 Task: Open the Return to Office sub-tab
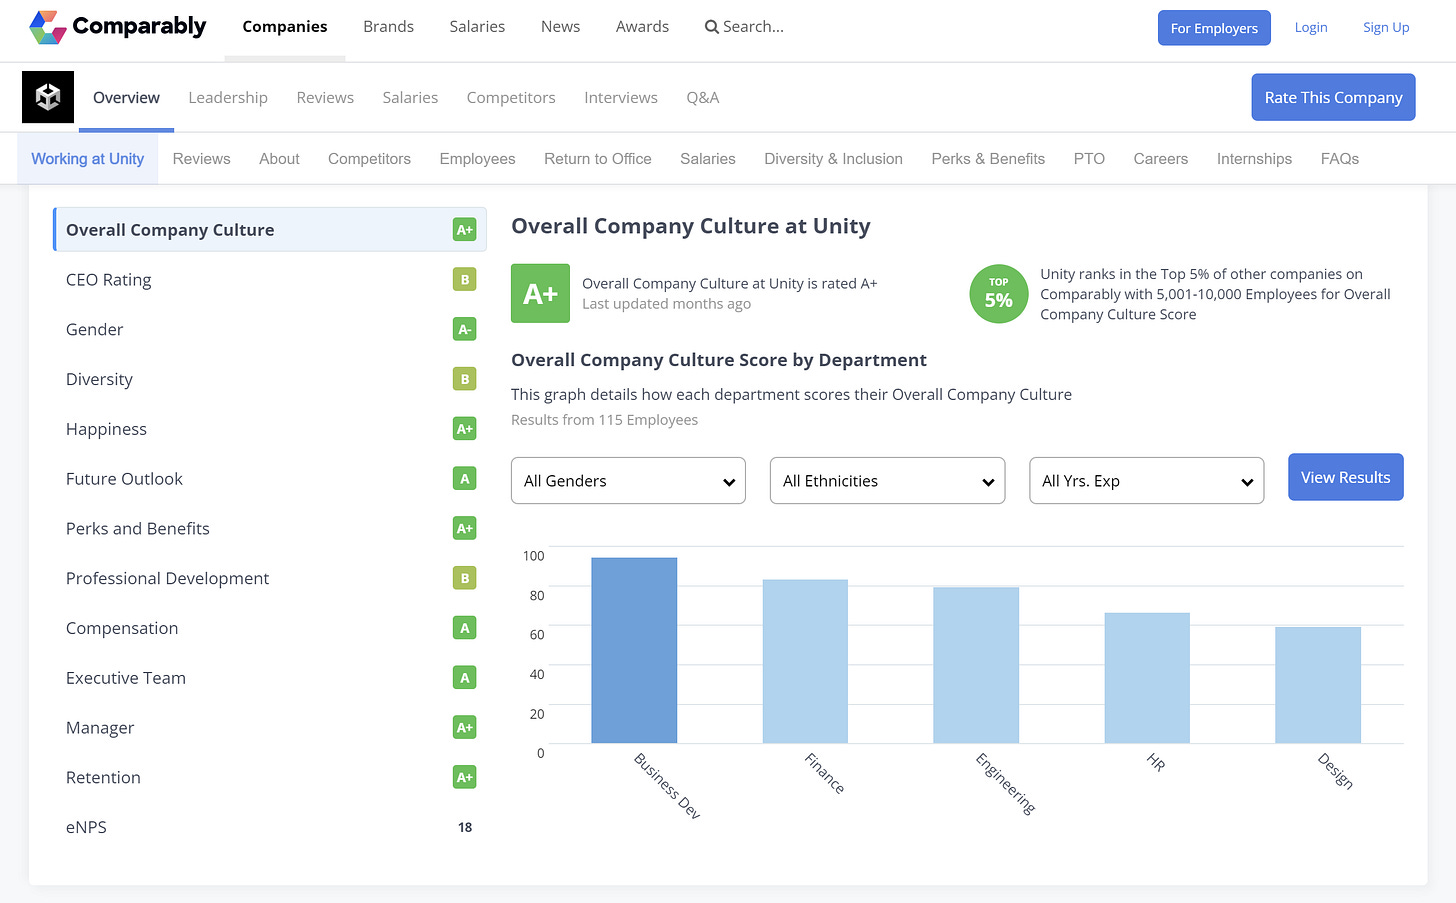click(x=598, y=159)
